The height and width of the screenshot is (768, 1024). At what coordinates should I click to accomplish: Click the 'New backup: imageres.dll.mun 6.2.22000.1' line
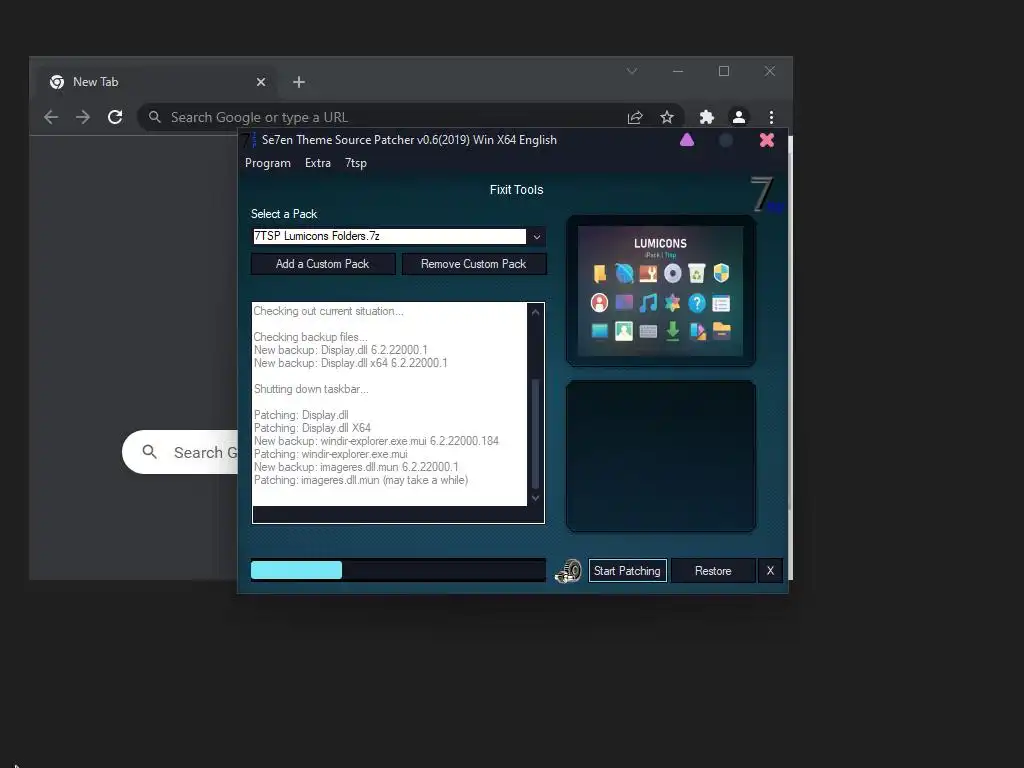coord(356,467)
